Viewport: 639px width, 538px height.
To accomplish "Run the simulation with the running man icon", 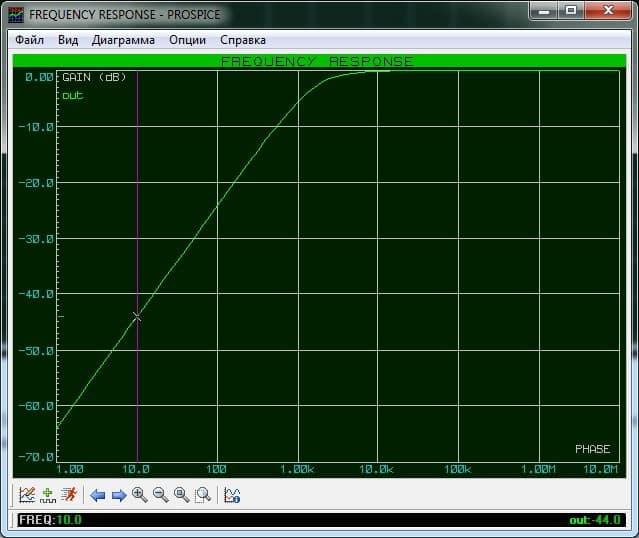I will (69, 494).
